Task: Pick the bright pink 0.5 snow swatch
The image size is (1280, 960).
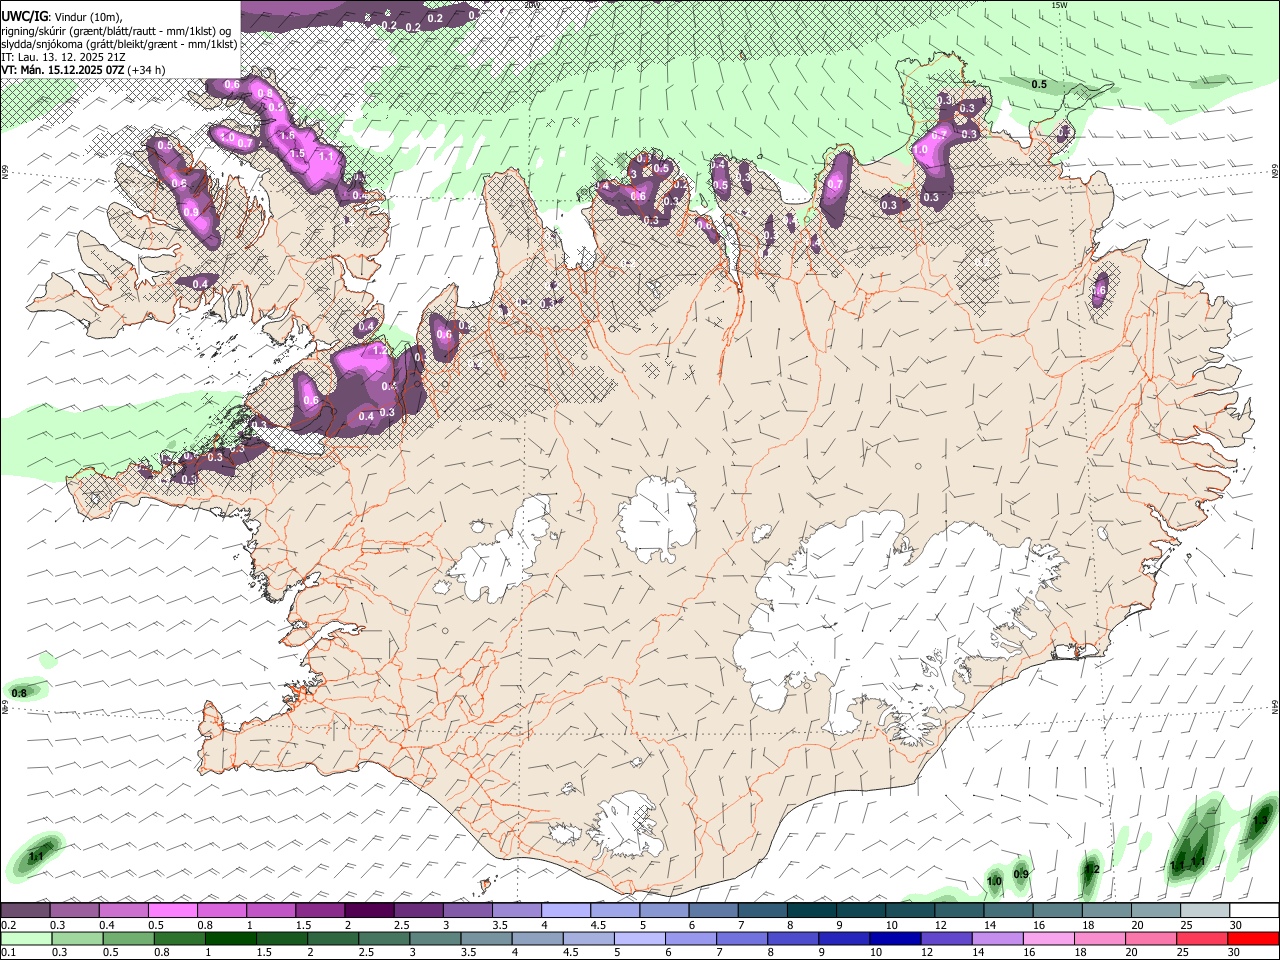Action: (172, 910)
